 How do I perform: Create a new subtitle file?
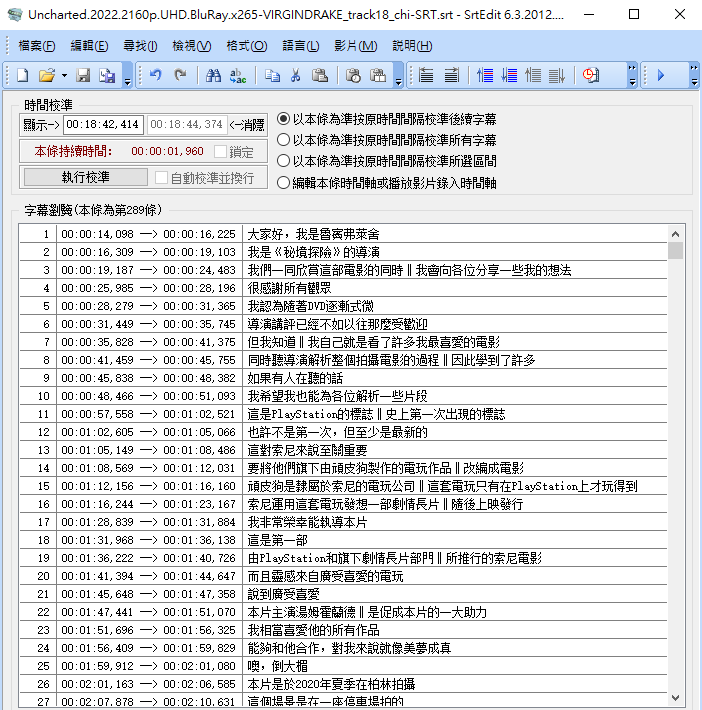[x=23, y=75]
